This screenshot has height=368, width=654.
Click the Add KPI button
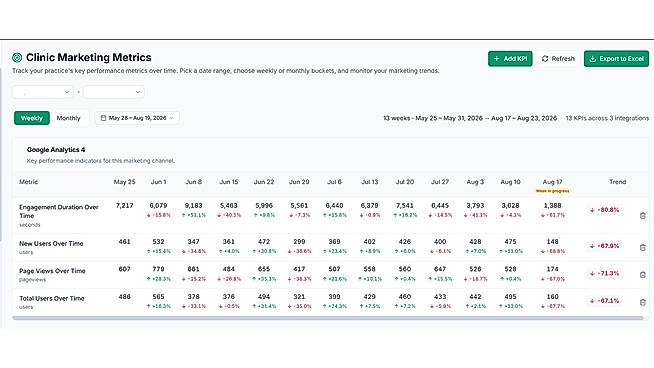(510, 59)
